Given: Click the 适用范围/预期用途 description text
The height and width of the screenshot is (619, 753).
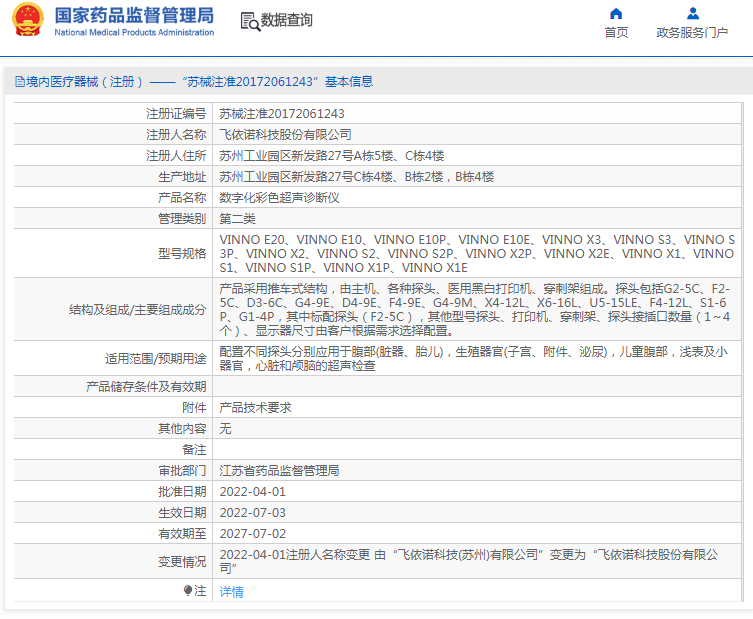Looking at the screenshot, I should [x=473, y=359].
